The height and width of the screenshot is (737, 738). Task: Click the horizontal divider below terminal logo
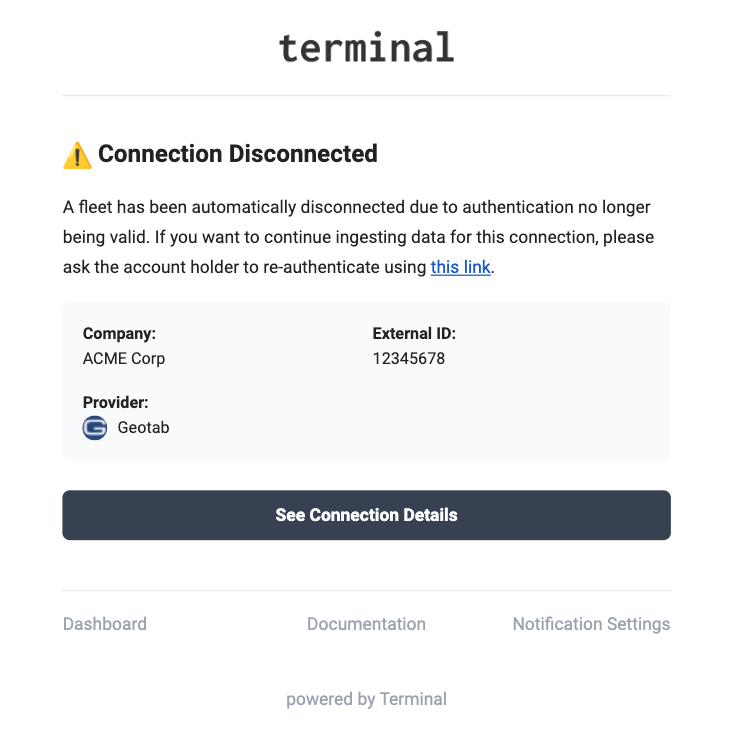[366, 96]
